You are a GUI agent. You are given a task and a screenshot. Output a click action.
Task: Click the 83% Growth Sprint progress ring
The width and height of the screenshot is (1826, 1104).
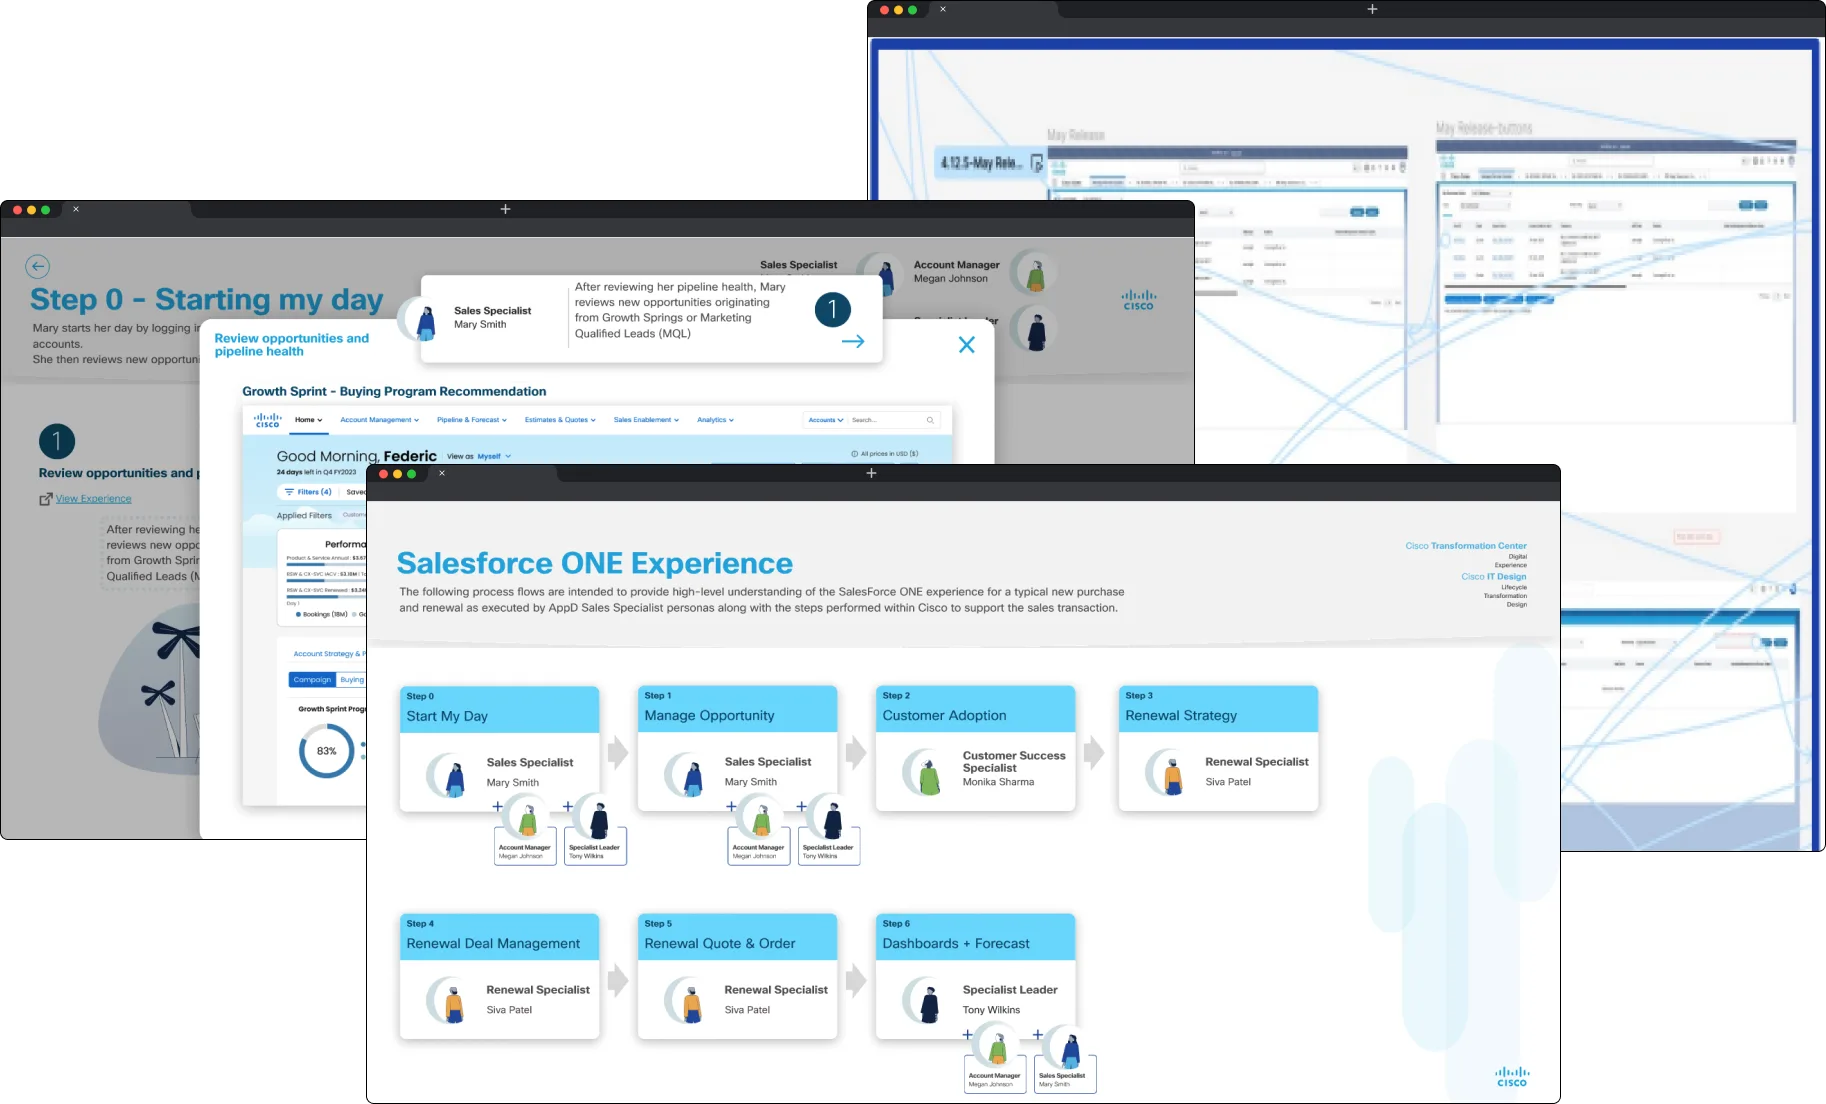326,751
